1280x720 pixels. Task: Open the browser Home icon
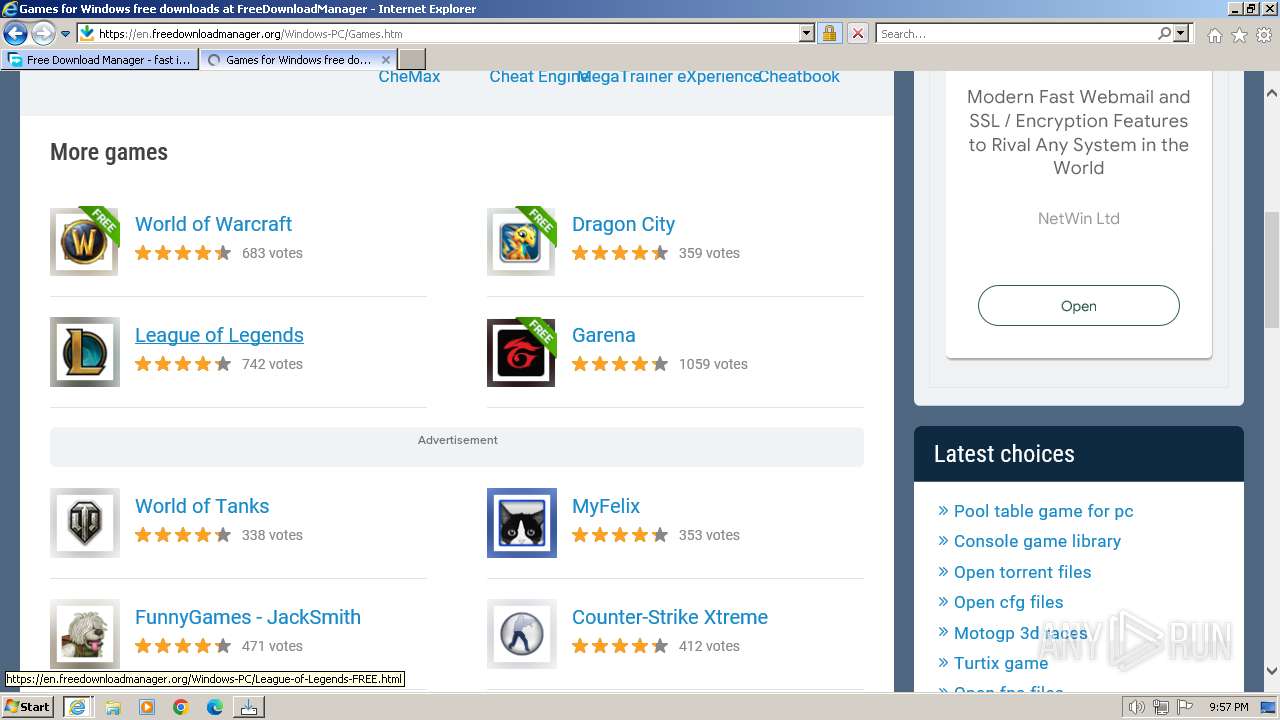point(1214,35)
